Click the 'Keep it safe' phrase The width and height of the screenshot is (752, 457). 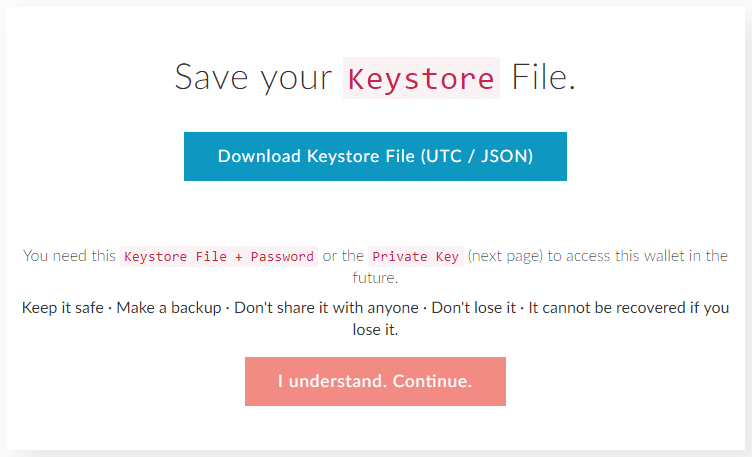pyautogui.click(x=62, y=307)
